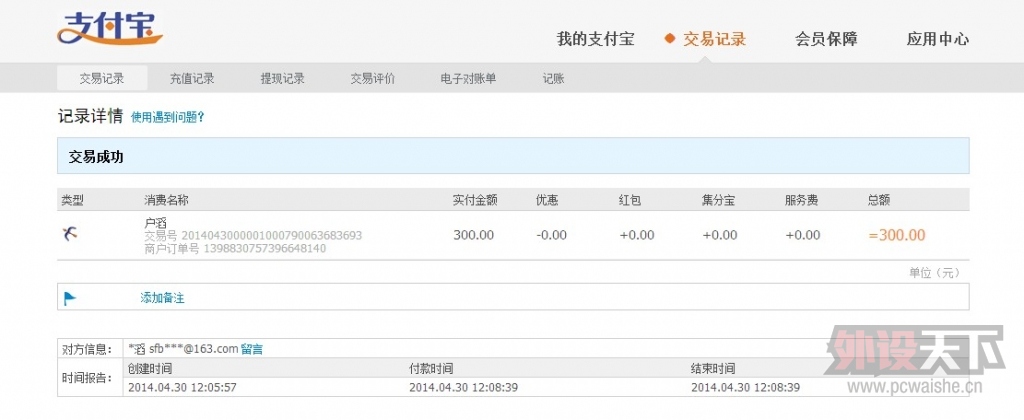Click the blue flag icon beside 添加备注
The height and width of the screenshot is (420, 1024).
(70, 297)
